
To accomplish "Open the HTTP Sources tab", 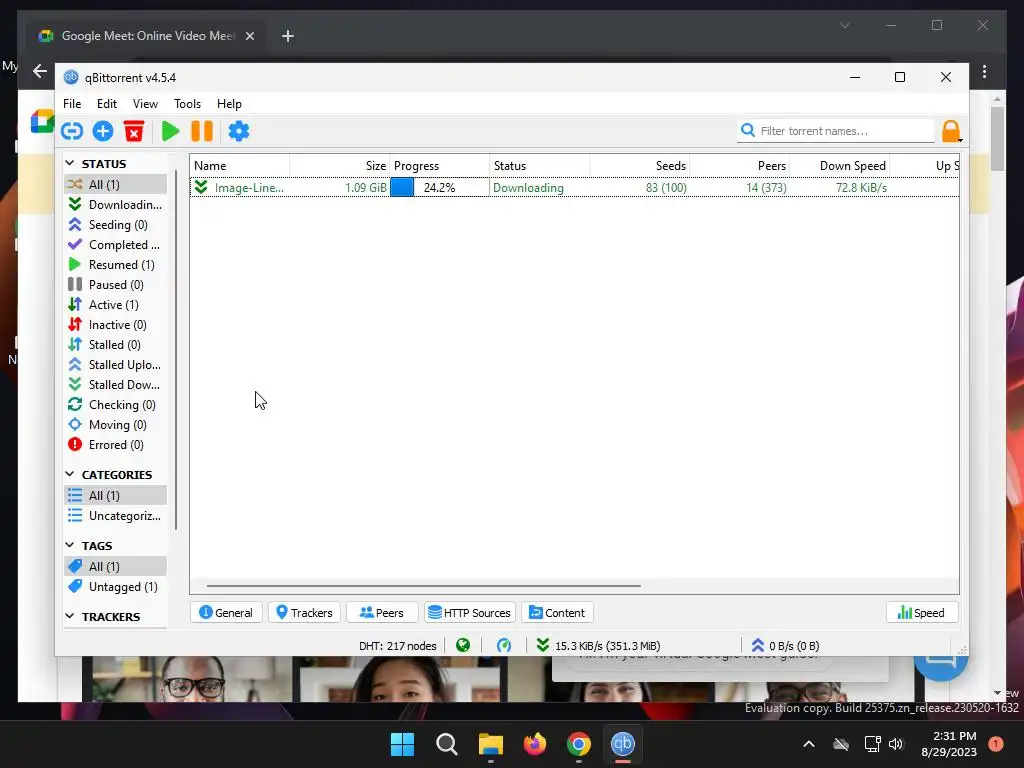I will click(x=470, y=613).
